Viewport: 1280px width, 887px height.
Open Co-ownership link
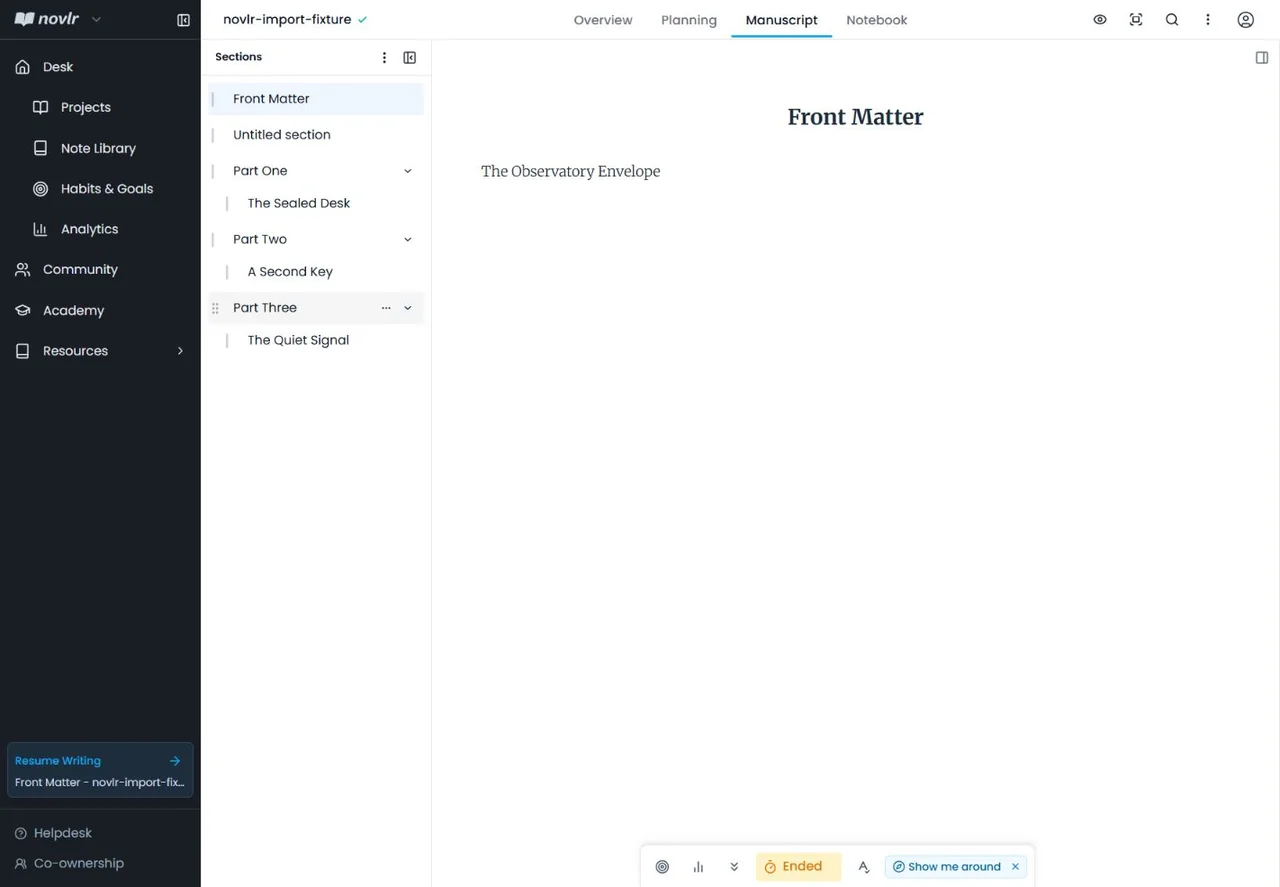pos(69,863)
